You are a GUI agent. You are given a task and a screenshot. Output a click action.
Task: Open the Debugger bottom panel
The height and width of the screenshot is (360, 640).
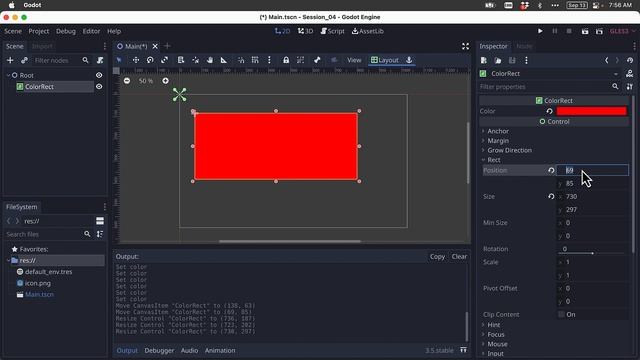click(x=159, y=350)
